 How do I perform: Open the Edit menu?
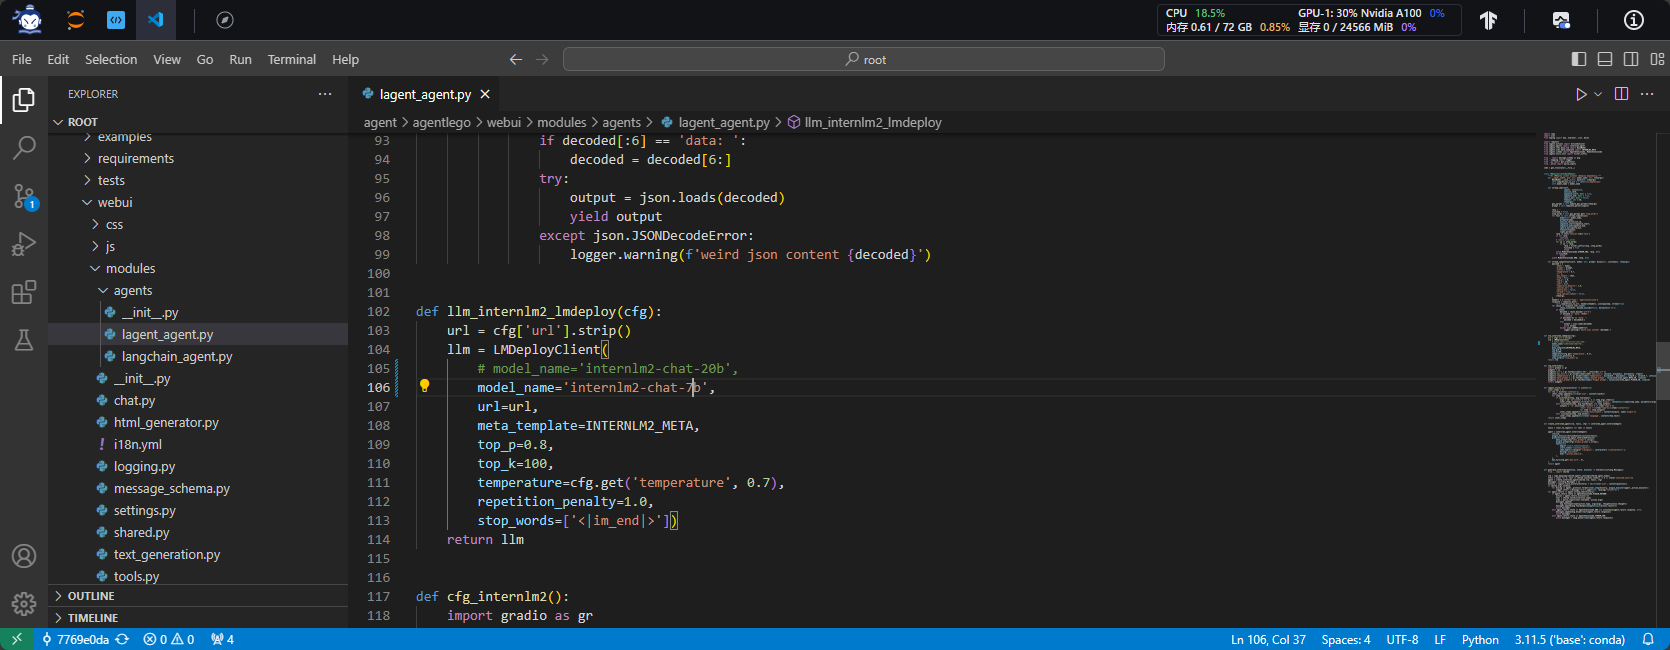point(58,60)
